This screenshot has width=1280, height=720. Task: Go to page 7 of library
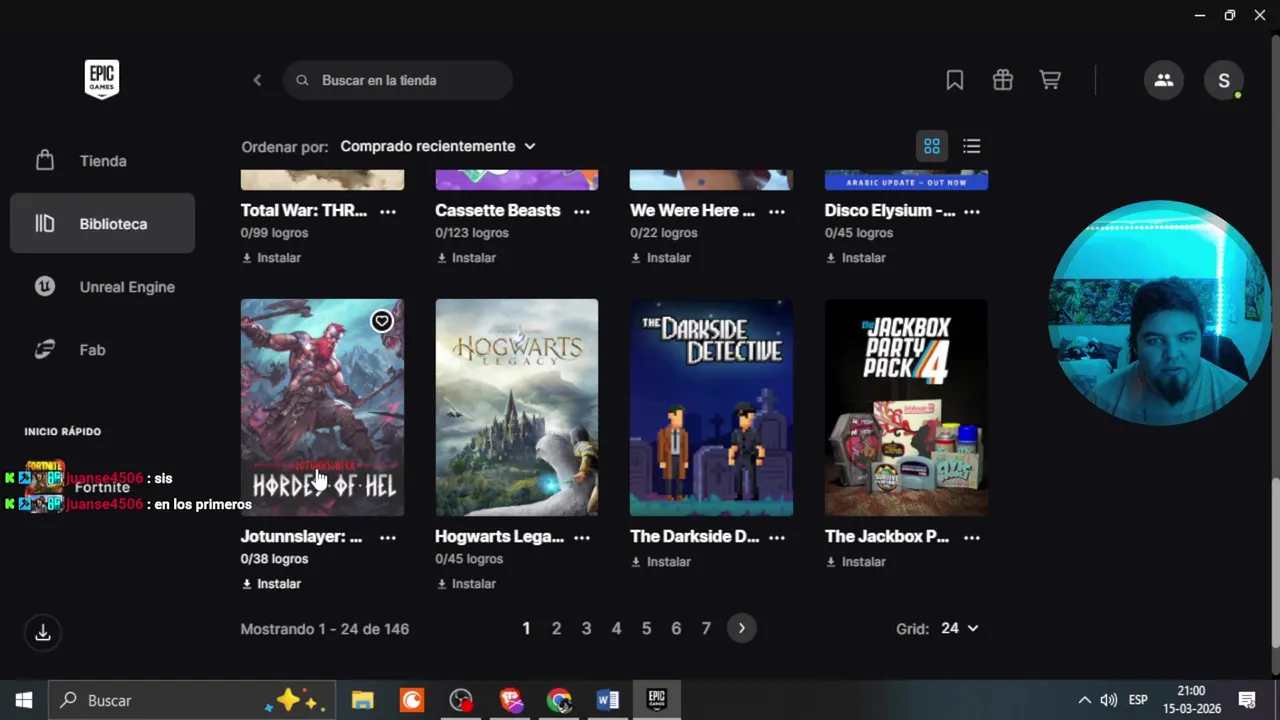tap(706, 629)
